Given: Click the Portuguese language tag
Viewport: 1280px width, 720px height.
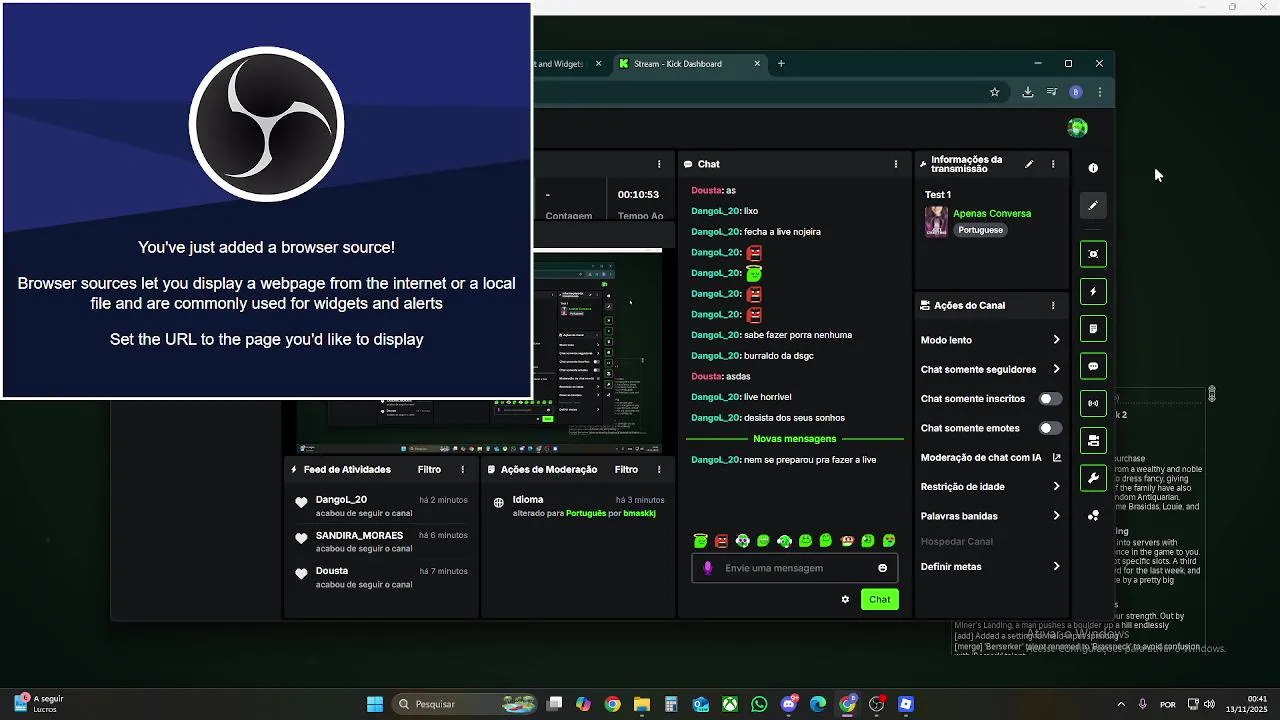Looking at the screenshot, I should pos(980,230).
